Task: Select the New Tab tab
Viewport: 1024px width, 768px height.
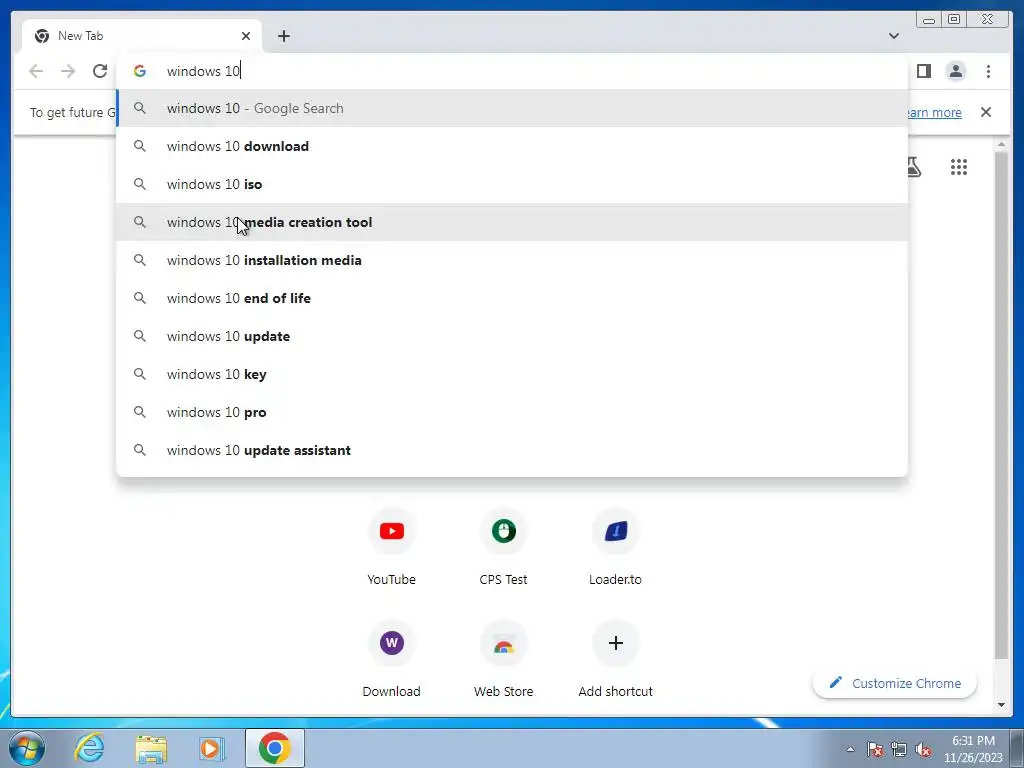Action: (x=142, y=36)
